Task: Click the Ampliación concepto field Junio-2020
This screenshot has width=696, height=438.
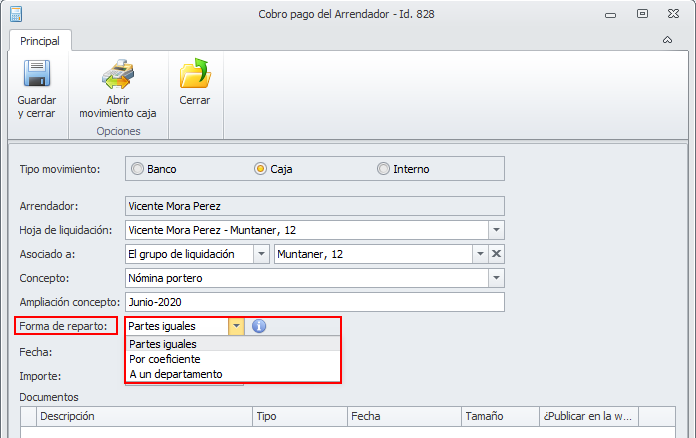Action: 315,302
